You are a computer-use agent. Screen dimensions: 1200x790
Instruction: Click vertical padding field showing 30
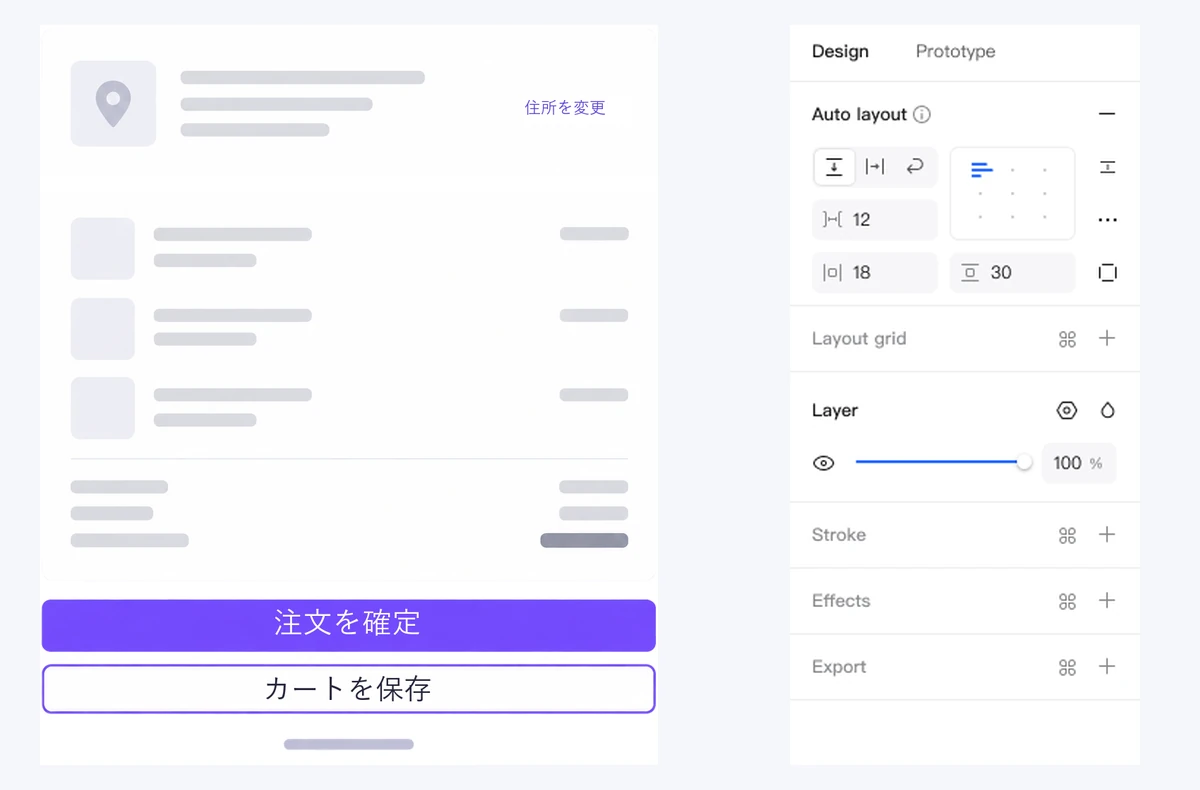click(1012, 272)
